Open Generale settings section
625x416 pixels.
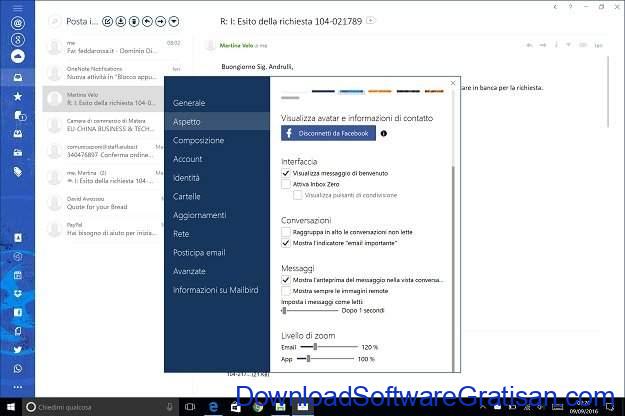pyautogui.click(x=217, y=103)
